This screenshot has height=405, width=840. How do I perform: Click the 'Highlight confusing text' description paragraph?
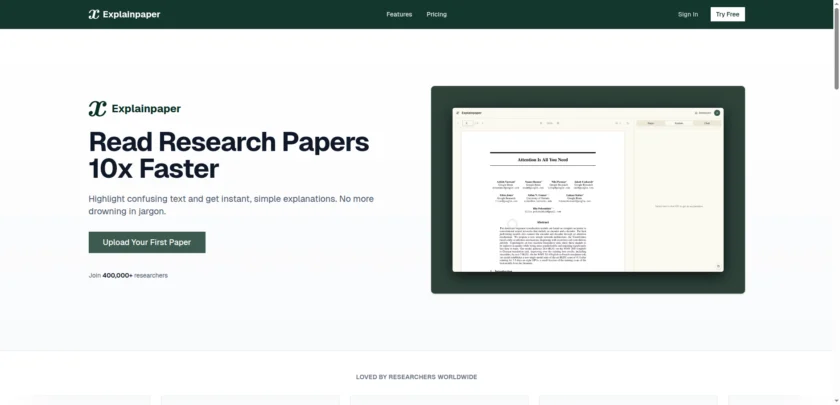pos(231,205)
